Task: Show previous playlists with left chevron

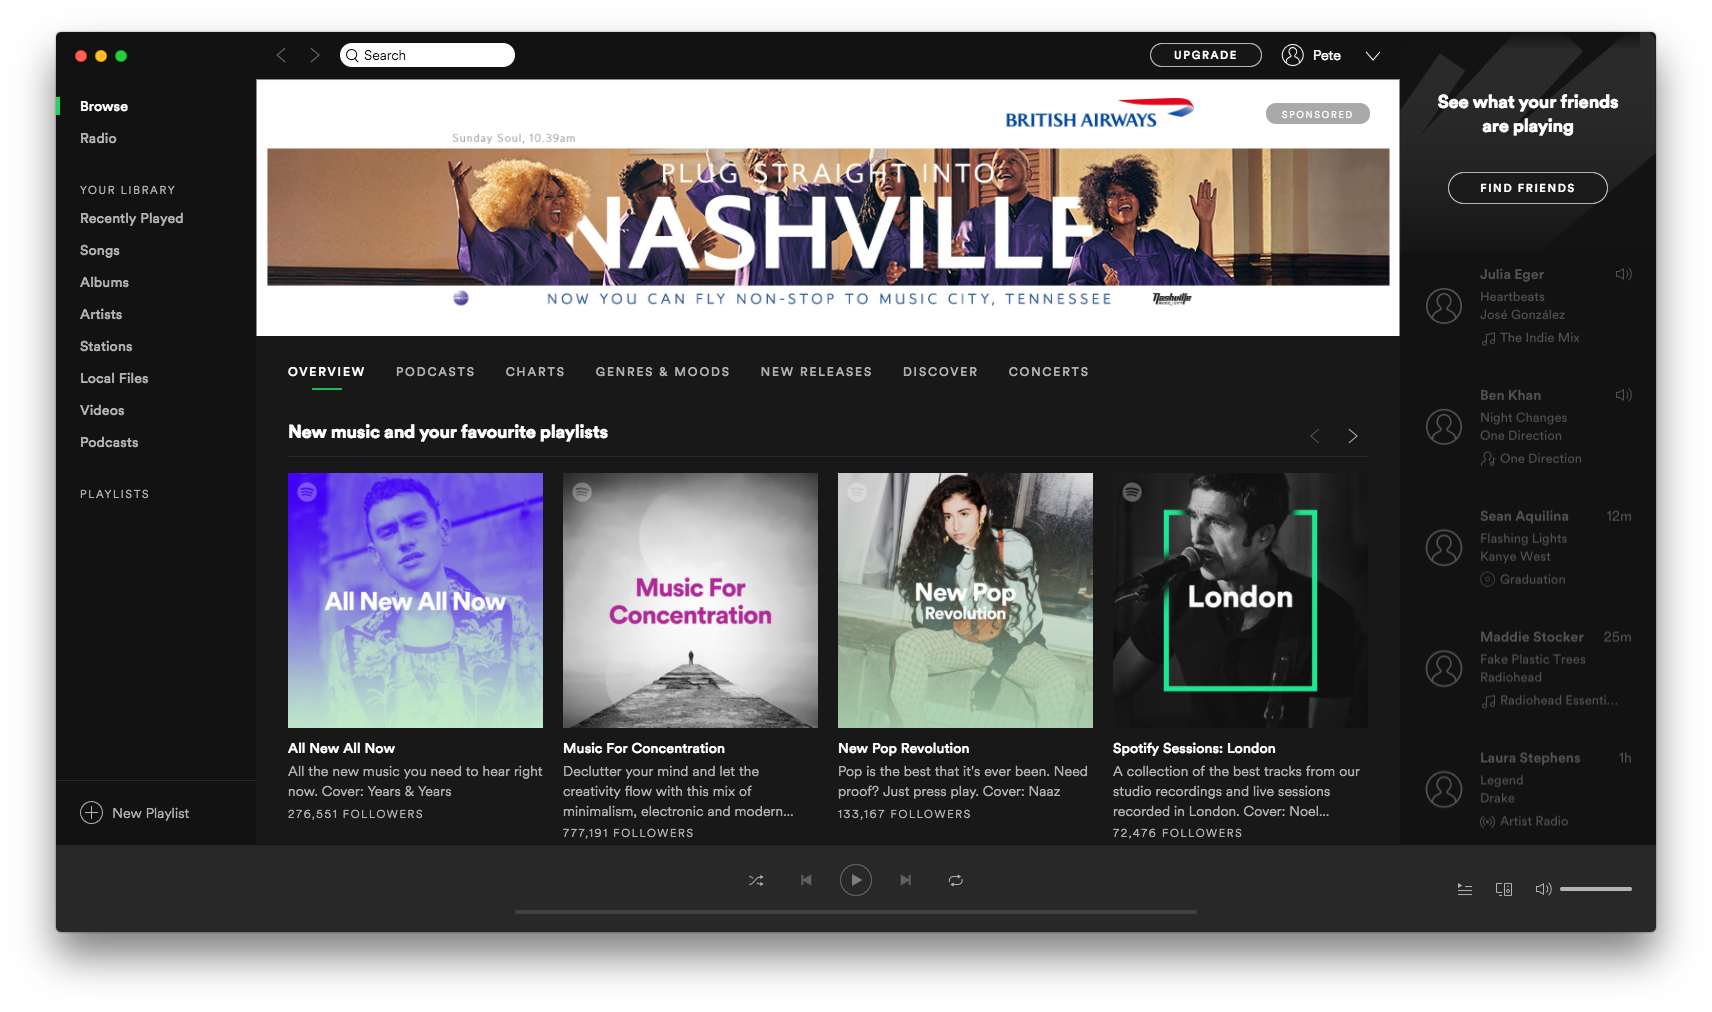Action: [x=1315, y=436]
